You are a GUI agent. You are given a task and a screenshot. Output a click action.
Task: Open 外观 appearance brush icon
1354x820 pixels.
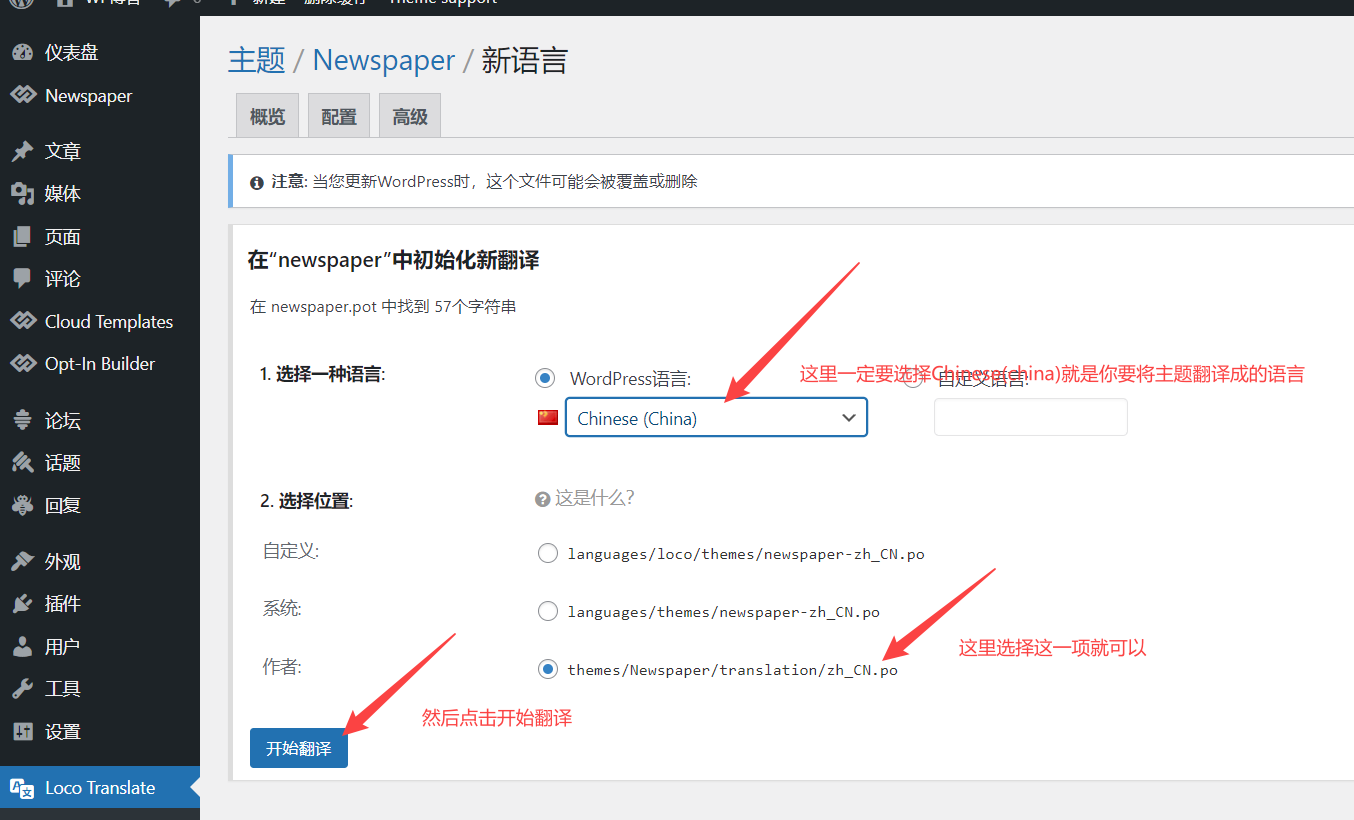(22, 562)
